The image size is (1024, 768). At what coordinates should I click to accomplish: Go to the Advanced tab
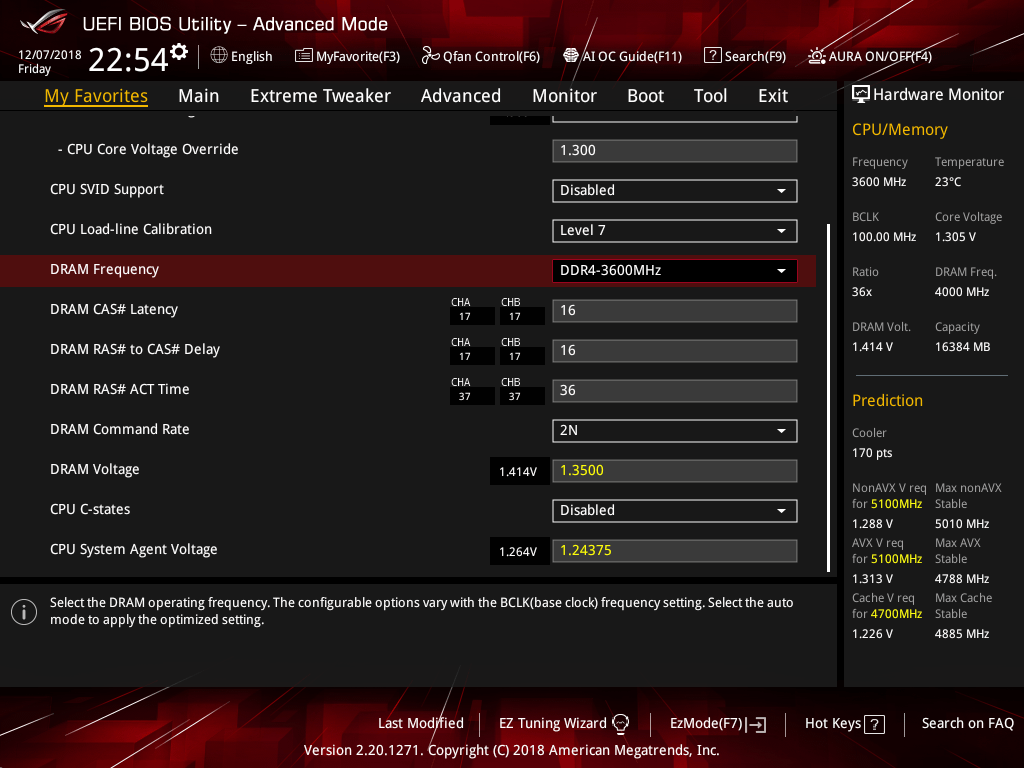(x=460, y=96)
